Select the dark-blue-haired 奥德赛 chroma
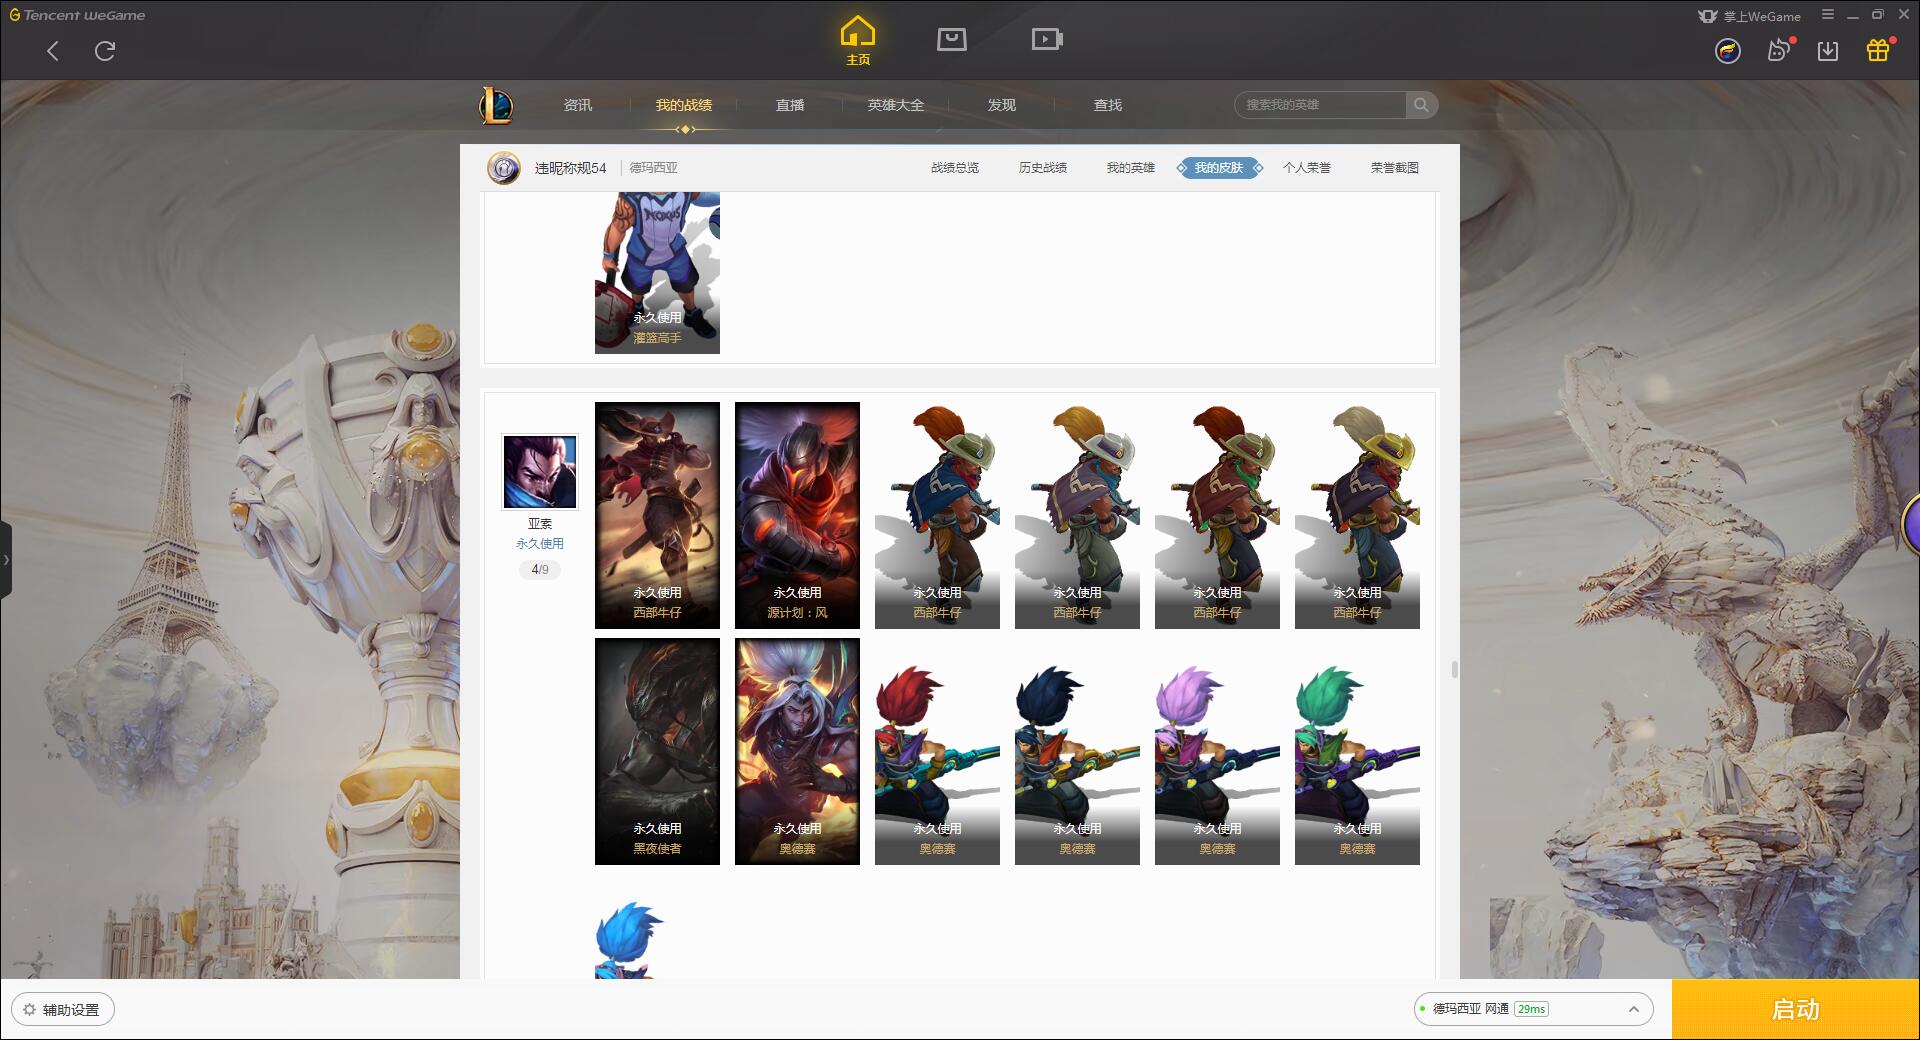 tap(1077, 751)
